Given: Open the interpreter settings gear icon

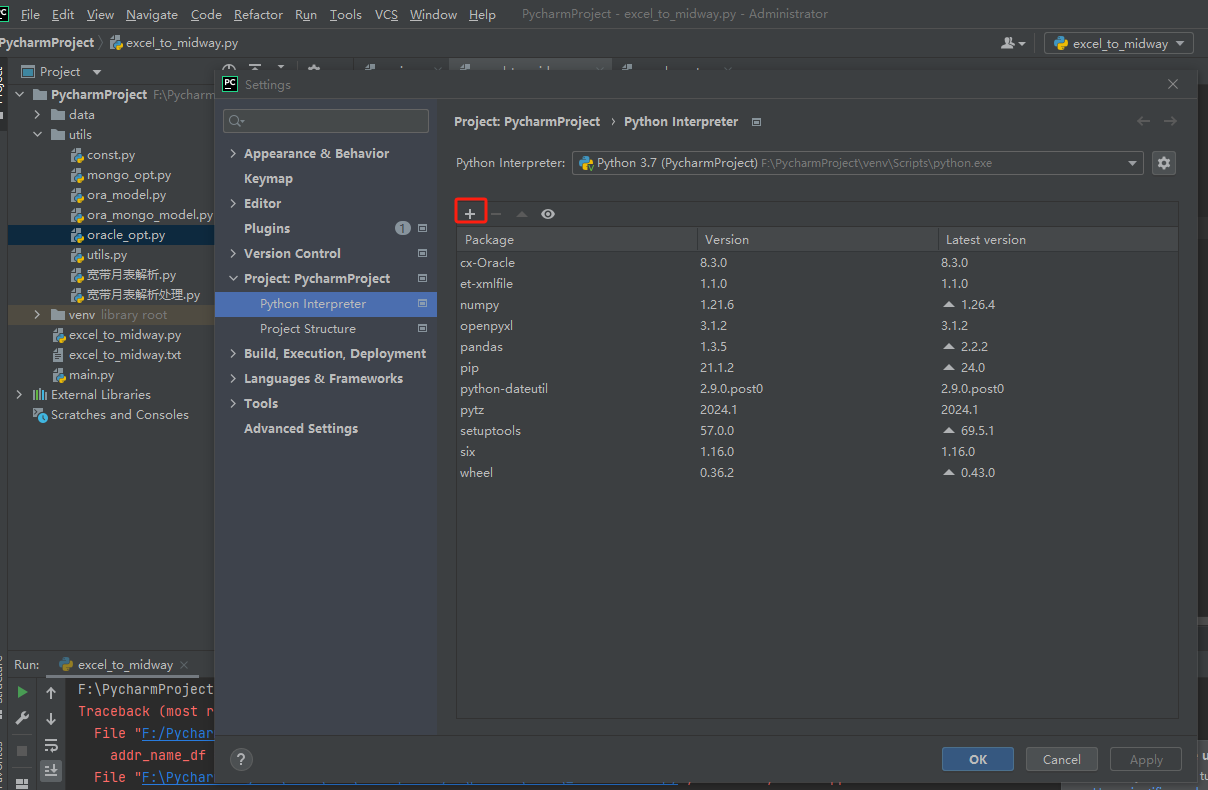Looking at the screenshot, I should (x=1163, y=162).
